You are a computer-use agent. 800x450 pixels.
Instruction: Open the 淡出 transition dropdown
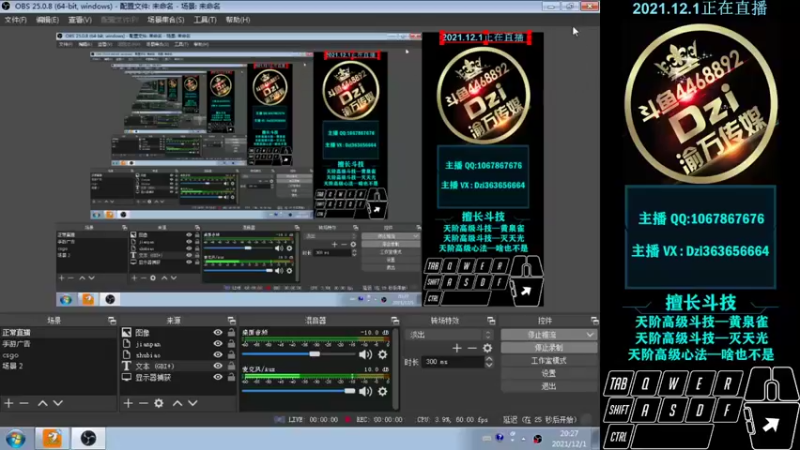coord(449,335)
